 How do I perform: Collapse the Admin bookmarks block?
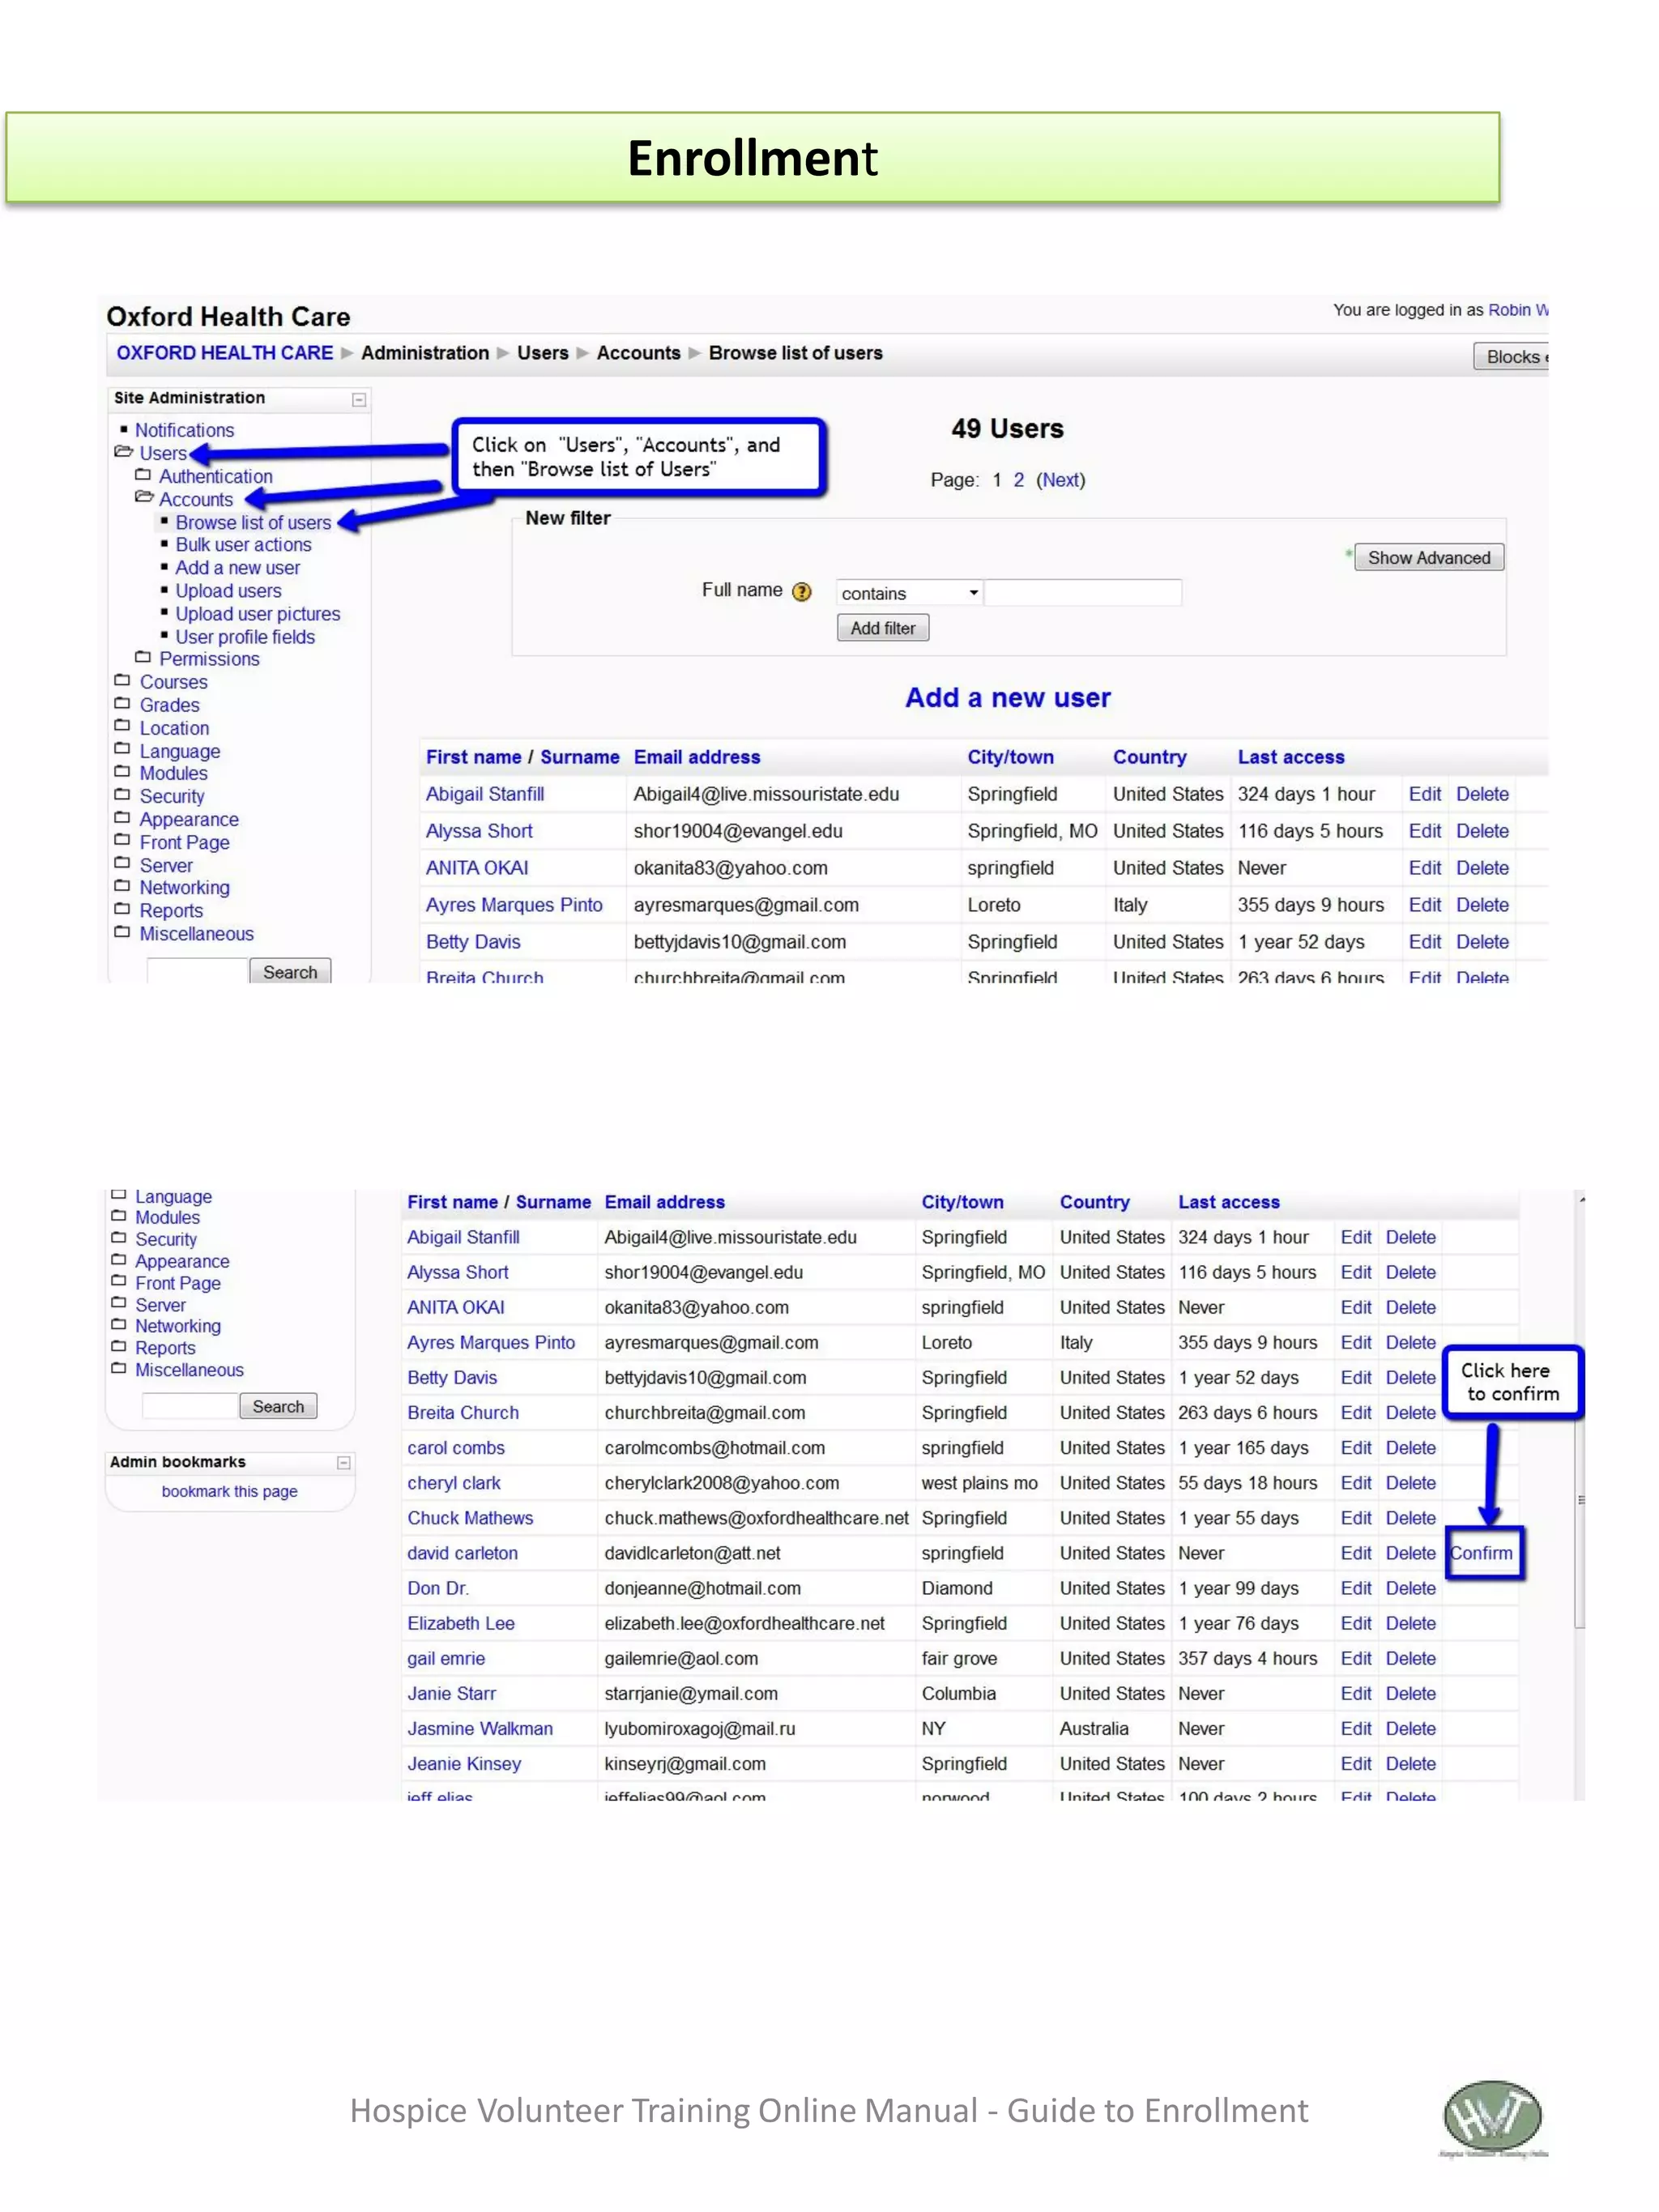(344, 1463)
